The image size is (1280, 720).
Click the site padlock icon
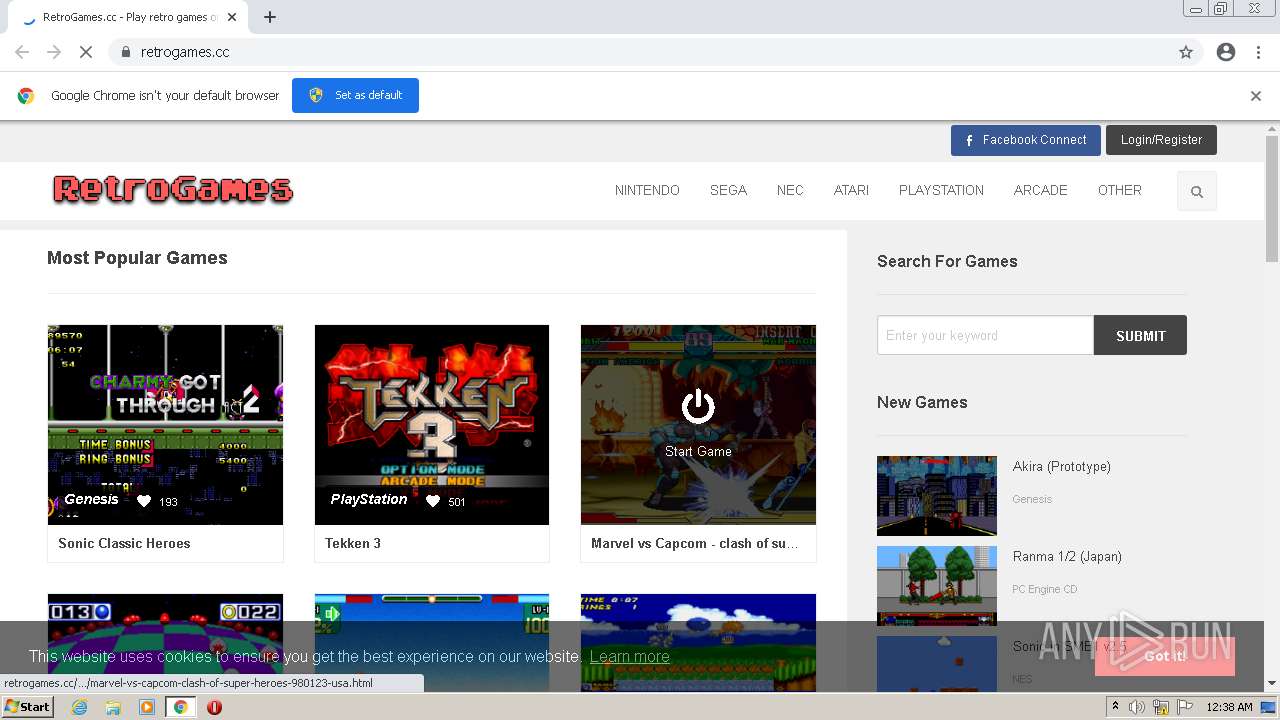(x=125, y=52)
